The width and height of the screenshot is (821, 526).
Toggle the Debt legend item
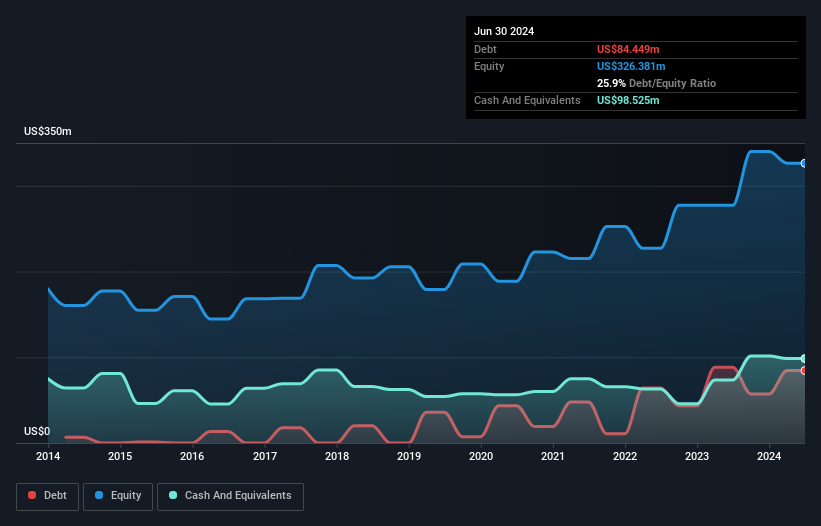(x=47, y=496)
